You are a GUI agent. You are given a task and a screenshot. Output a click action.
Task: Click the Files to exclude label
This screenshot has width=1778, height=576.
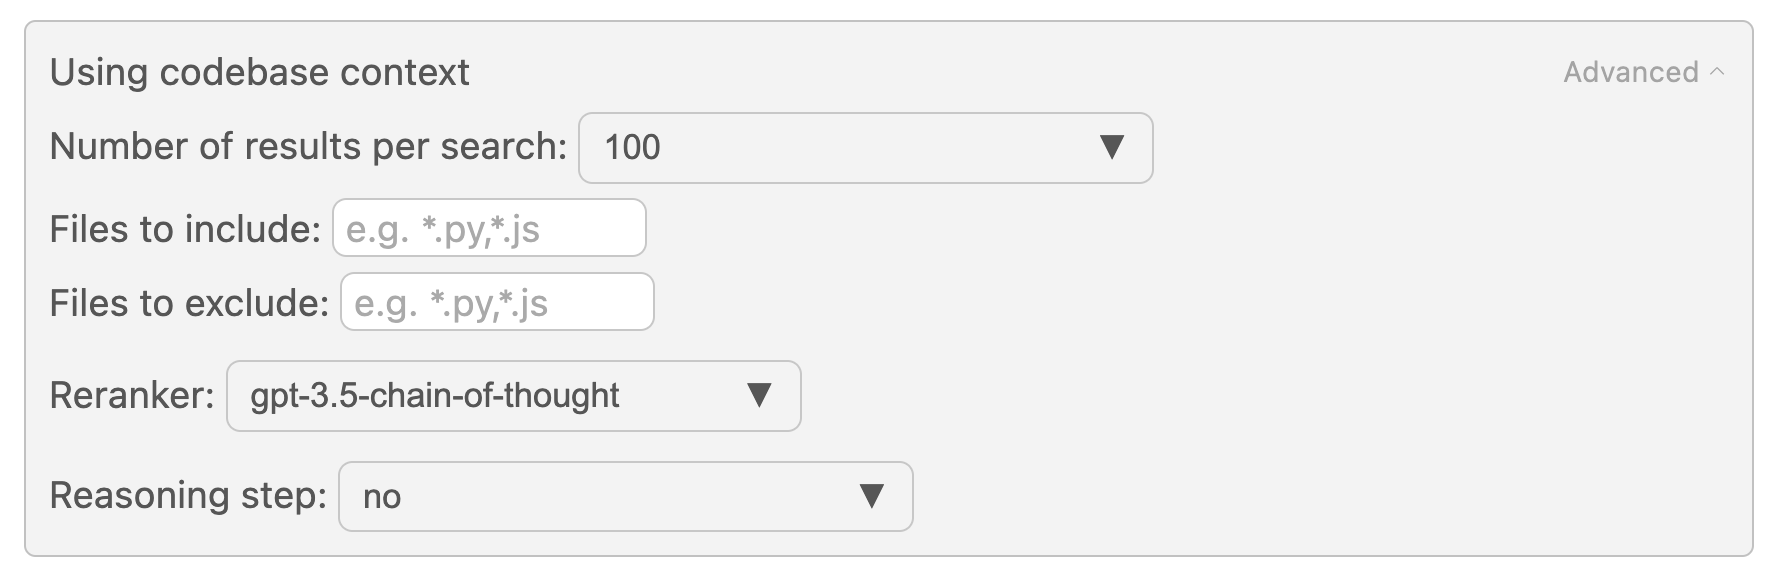(x=189, y=303)
